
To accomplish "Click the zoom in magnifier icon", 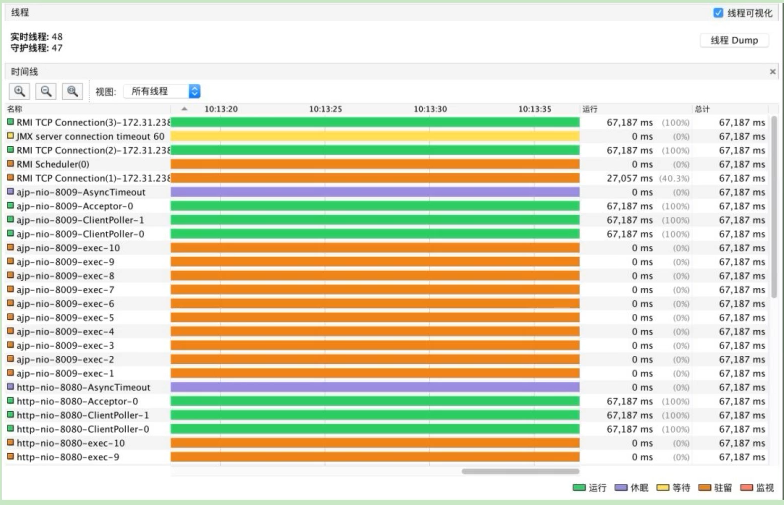I will [20, 91].
